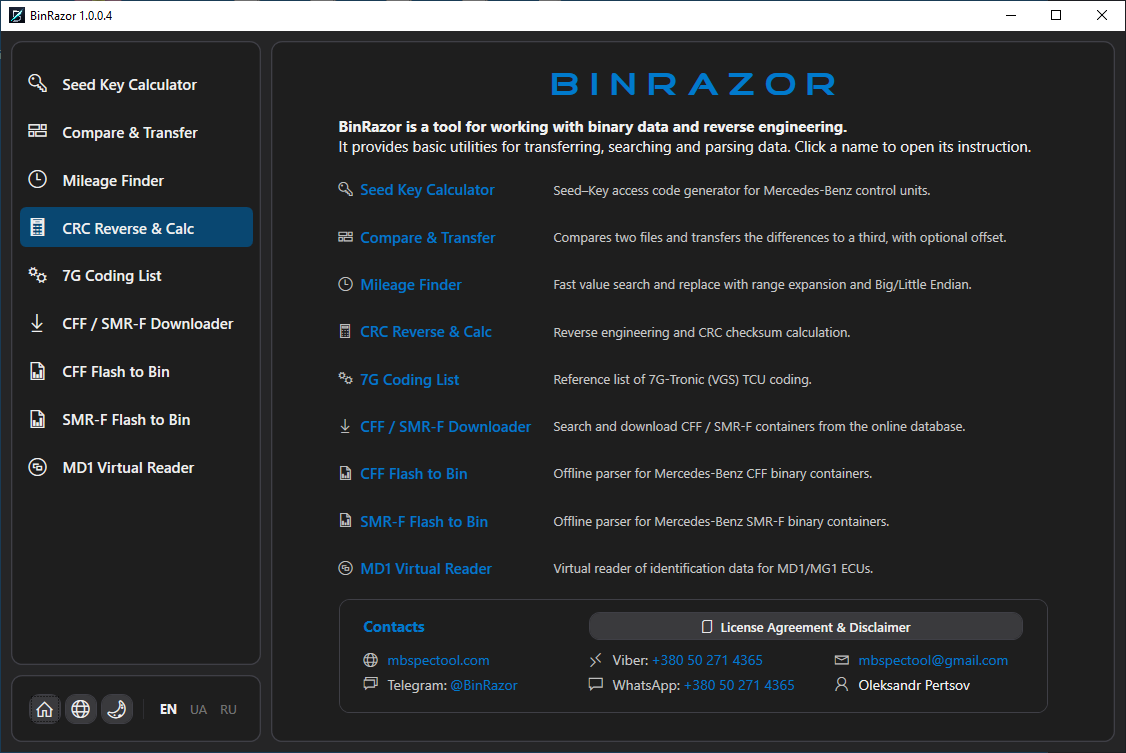Click the WhatsApp chat bubble icon
The height and width of the screenshot is (753, 1126).
[595, 683]
